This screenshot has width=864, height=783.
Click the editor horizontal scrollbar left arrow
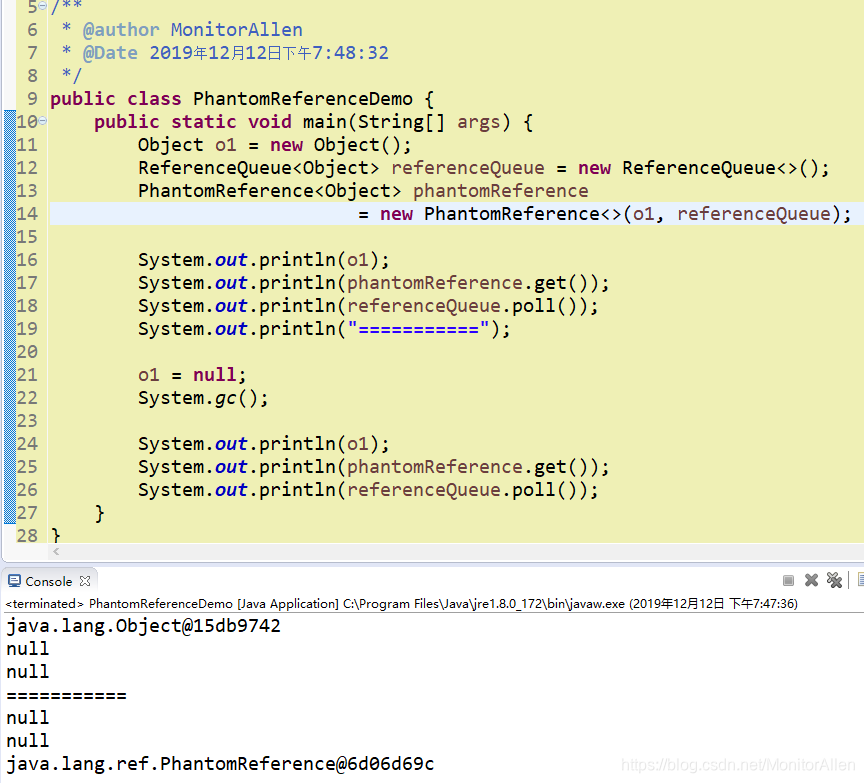56,551
